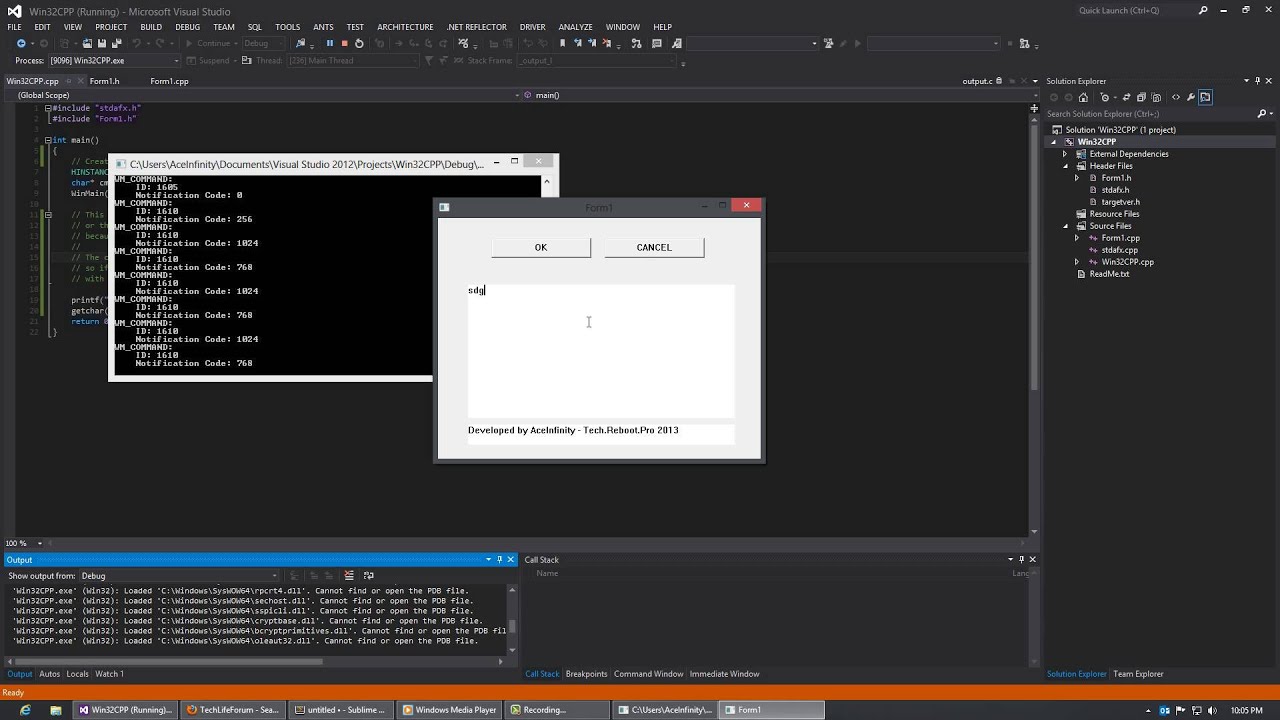Switch to Breakpoints tab
Image resolution: width=1280 pixels, height=720 pixels.
click(586, 674)
